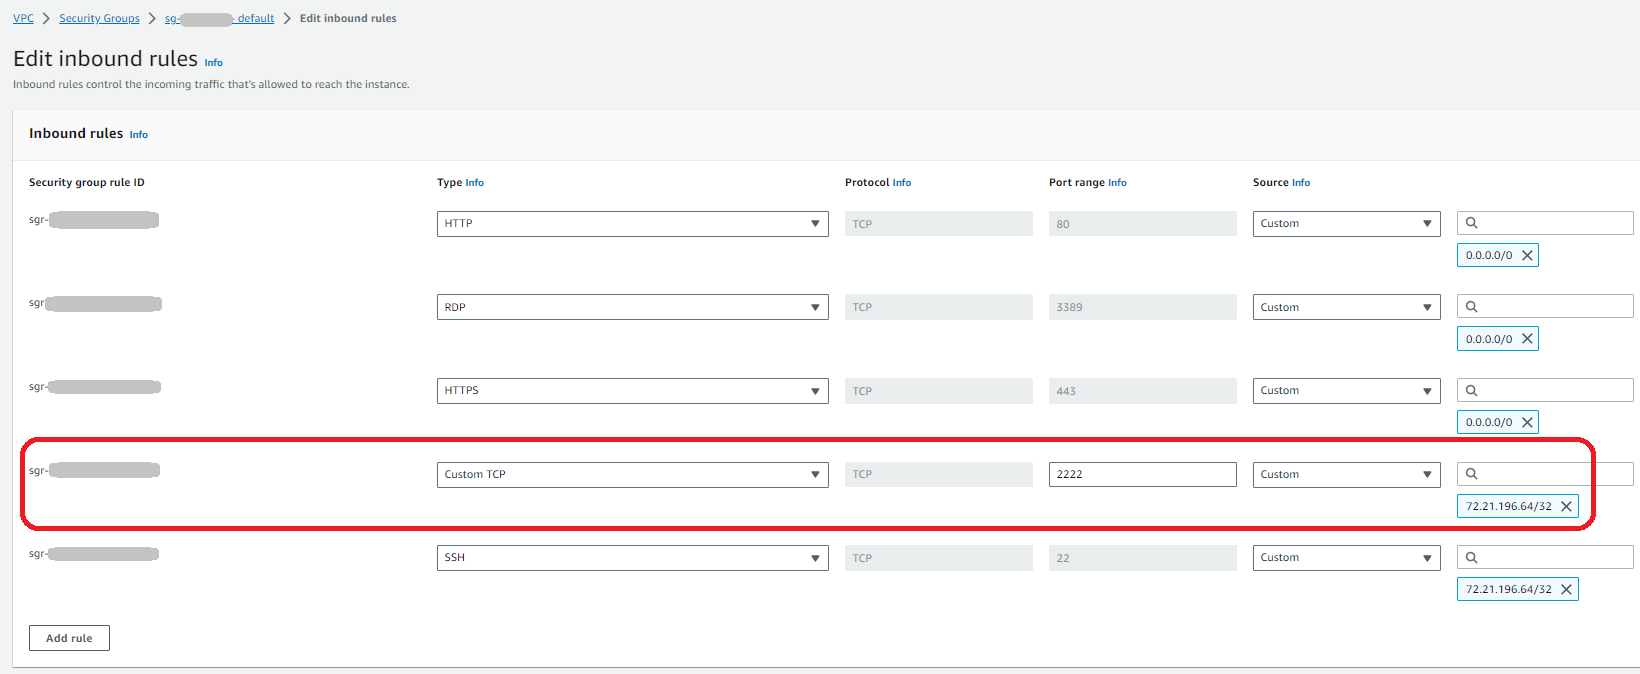The height and width of the screenshot is (674, 1640).
Task: Open the Custom TCP type dropdown
Action: [632, 474]
